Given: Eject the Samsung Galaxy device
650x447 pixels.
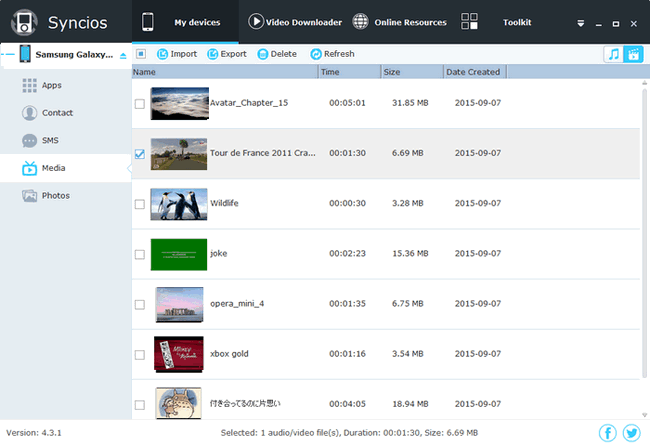Looking at the screenshot, I should pos(123,56).
